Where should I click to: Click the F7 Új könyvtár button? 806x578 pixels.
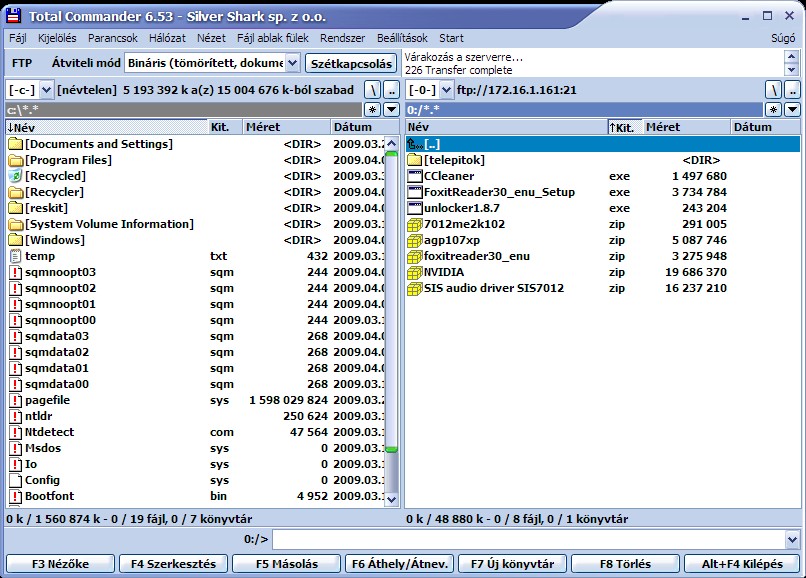512,564
